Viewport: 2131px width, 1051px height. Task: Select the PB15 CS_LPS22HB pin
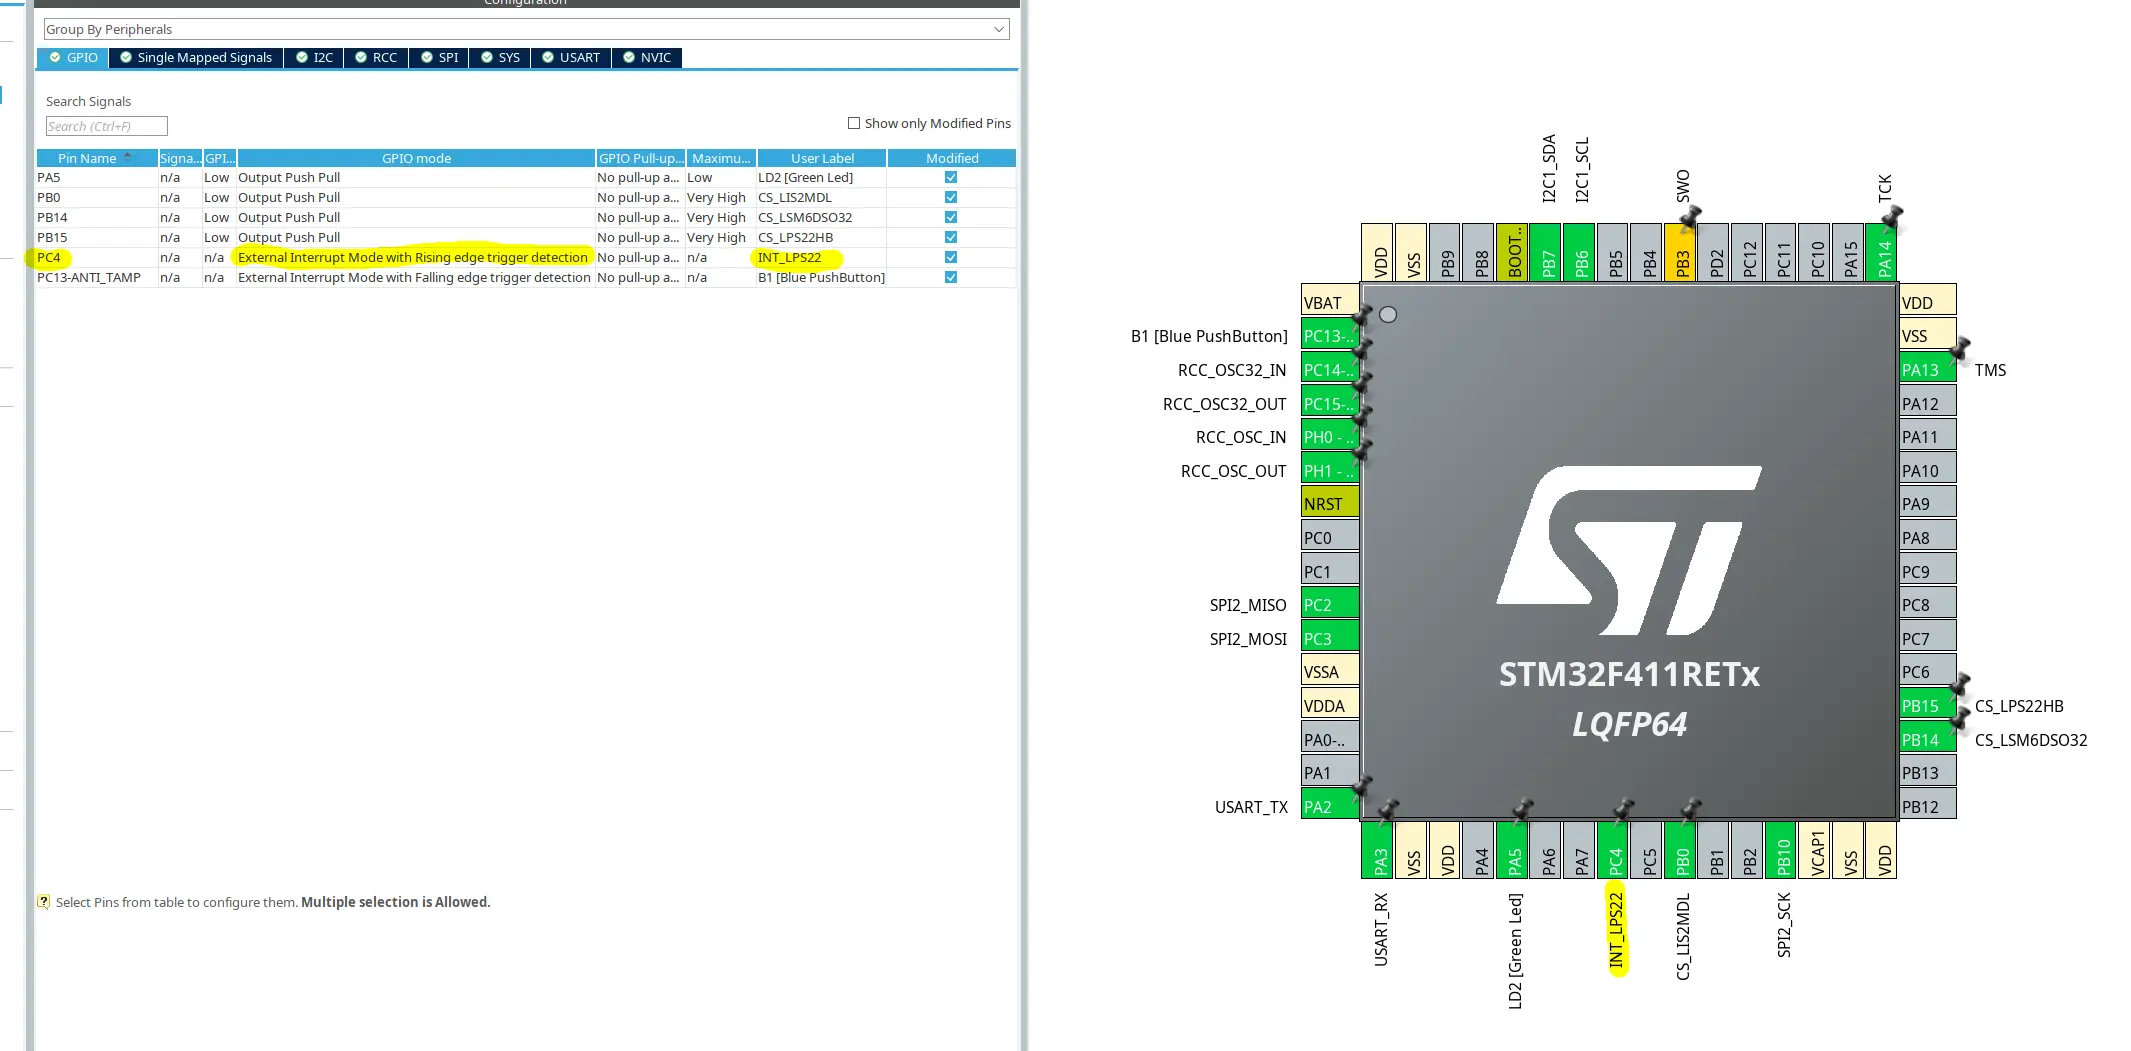pyautogui.click(x=1927, y=705)
